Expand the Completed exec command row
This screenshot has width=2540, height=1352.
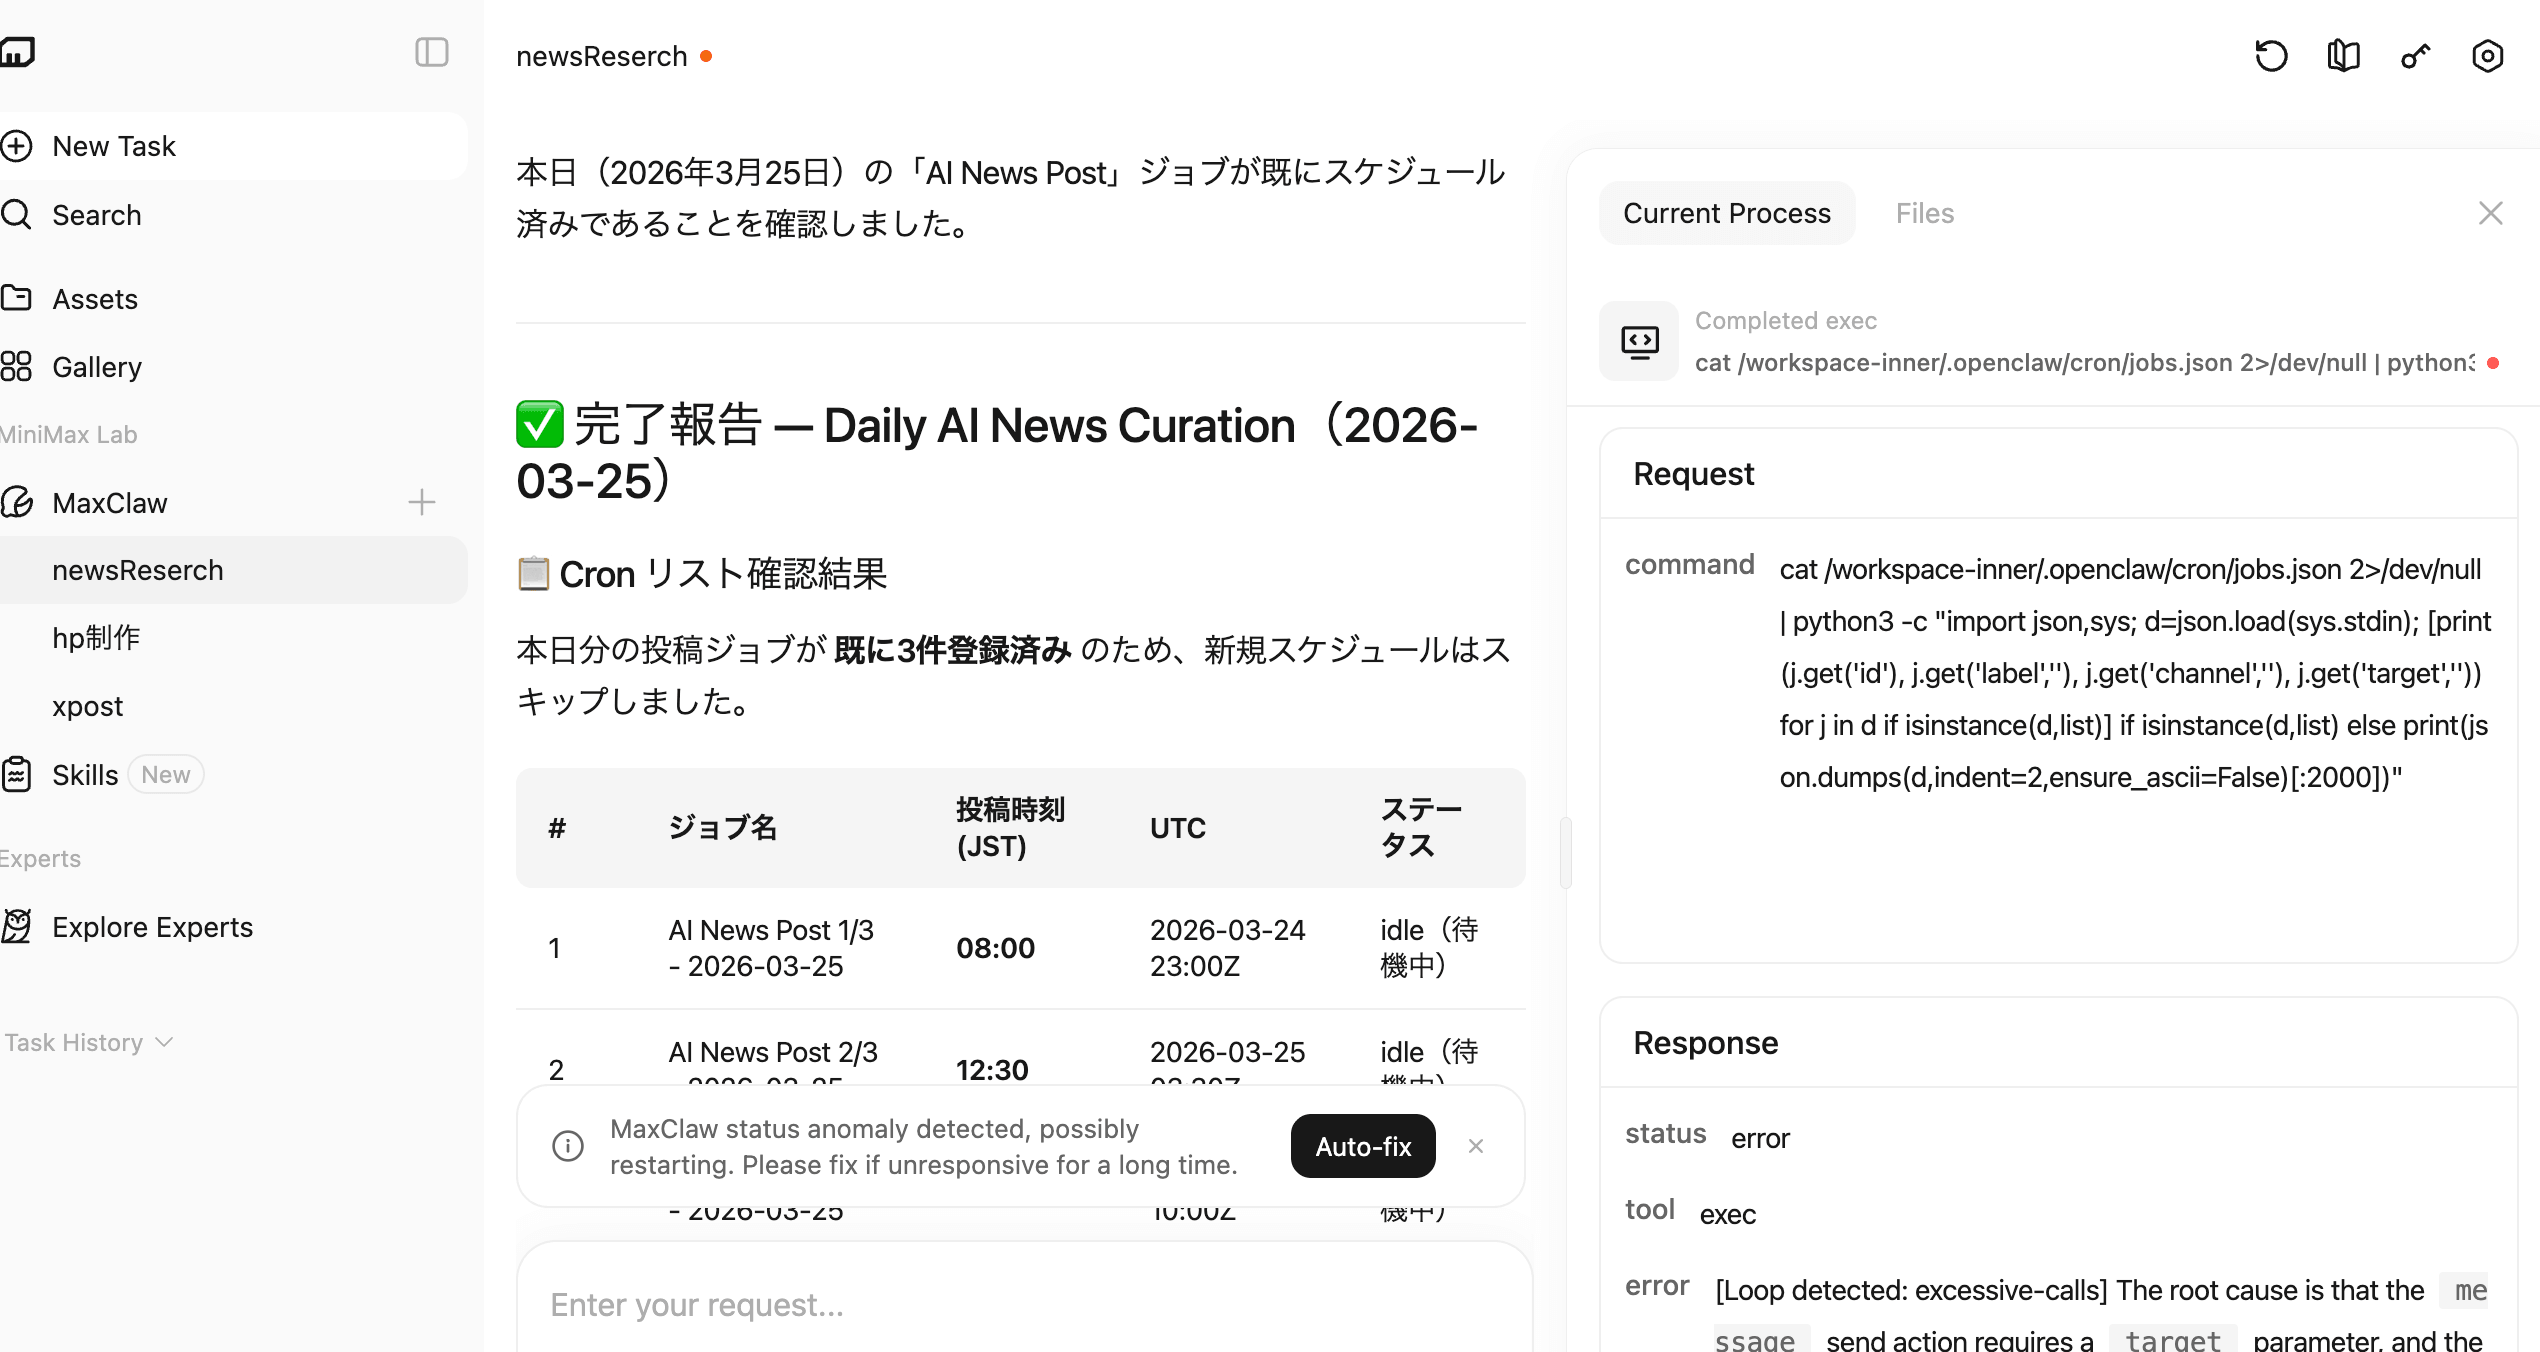point(2084,362)
